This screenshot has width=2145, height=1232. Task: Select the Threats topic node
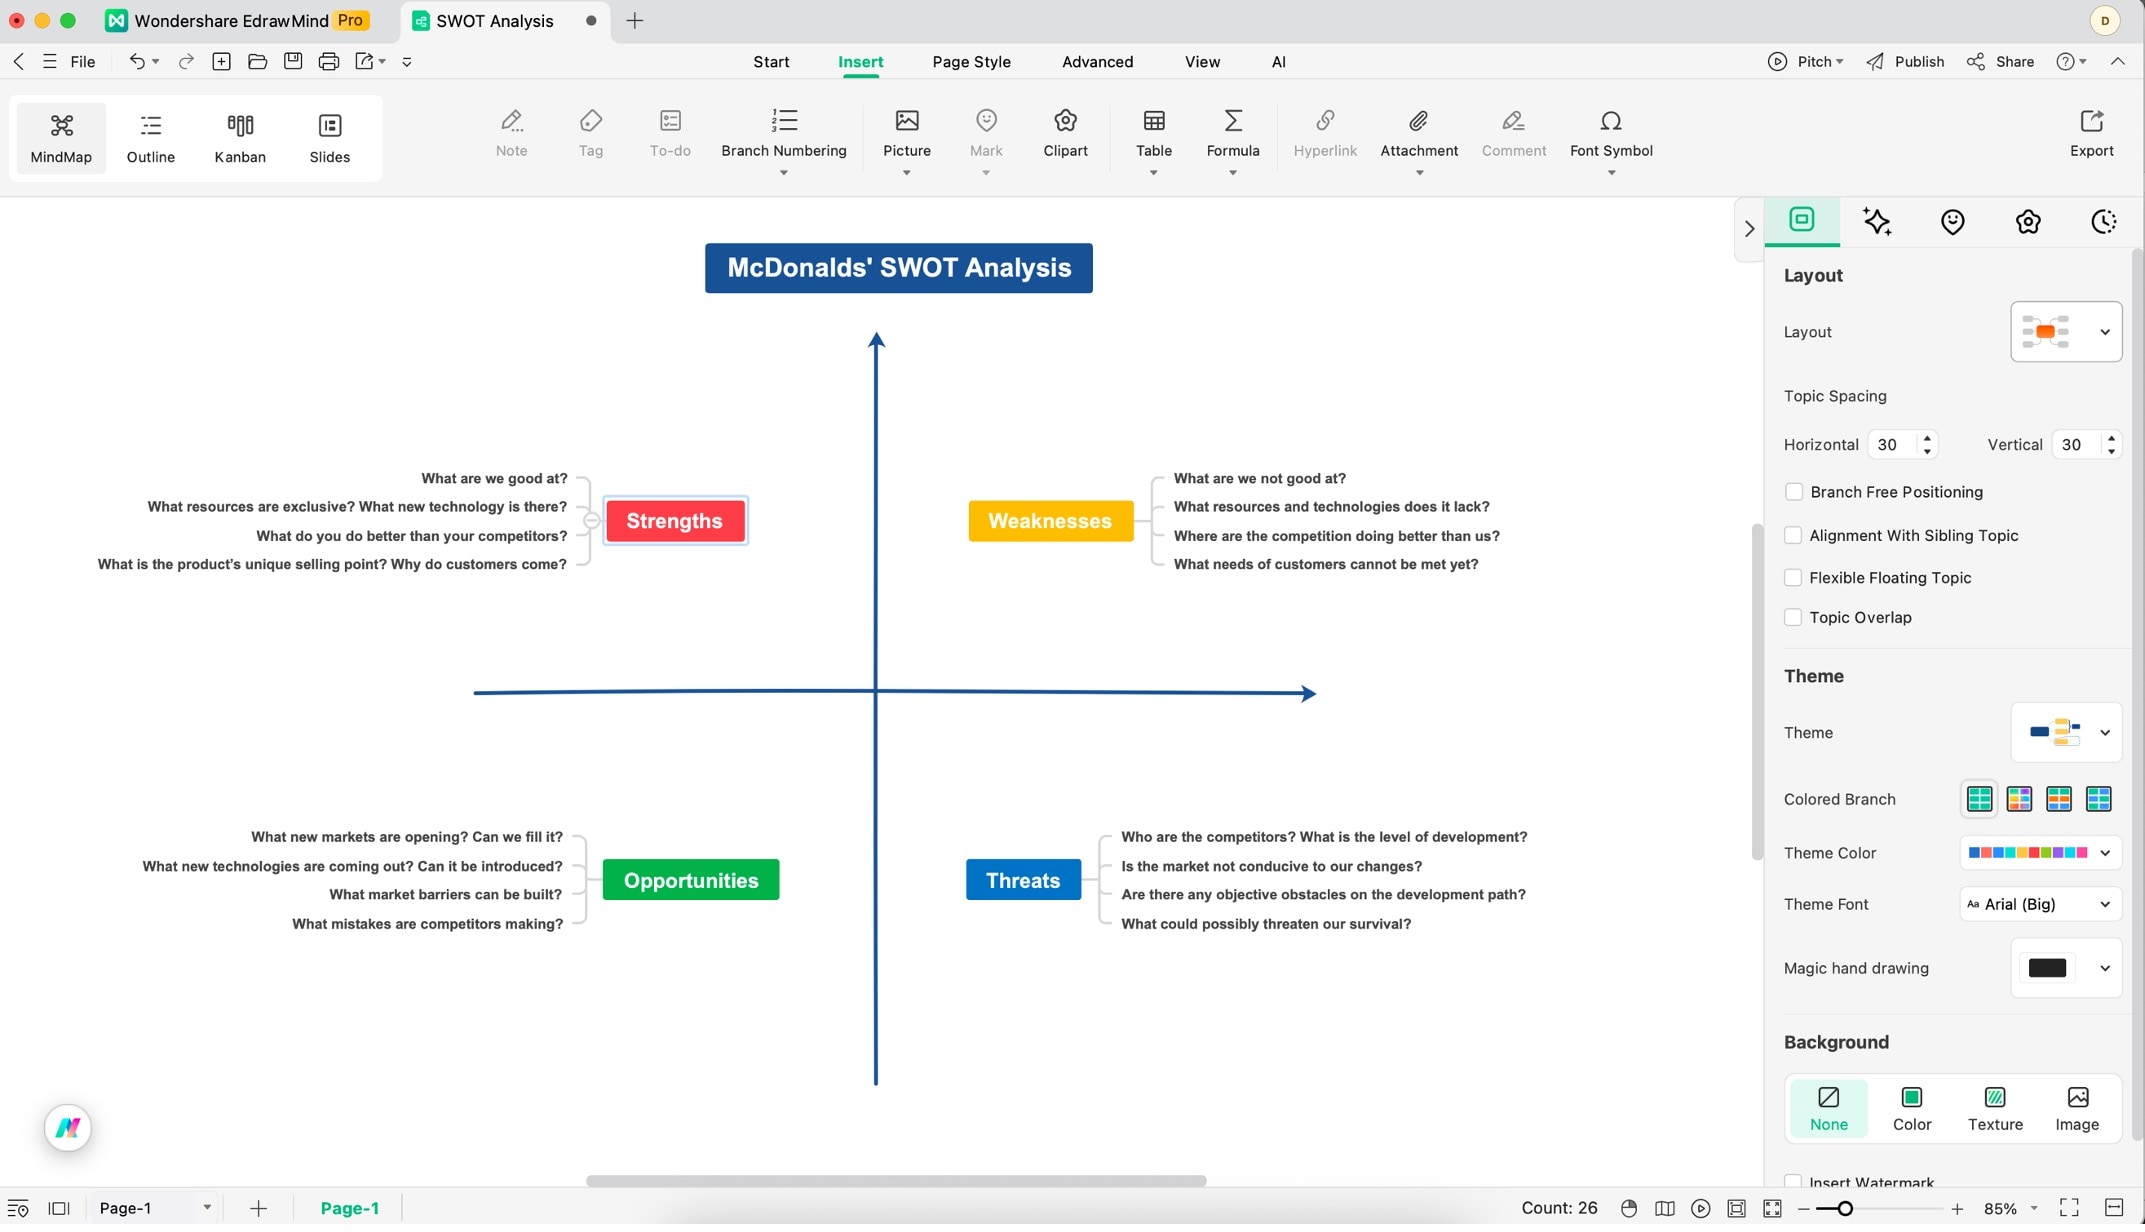1023,880
